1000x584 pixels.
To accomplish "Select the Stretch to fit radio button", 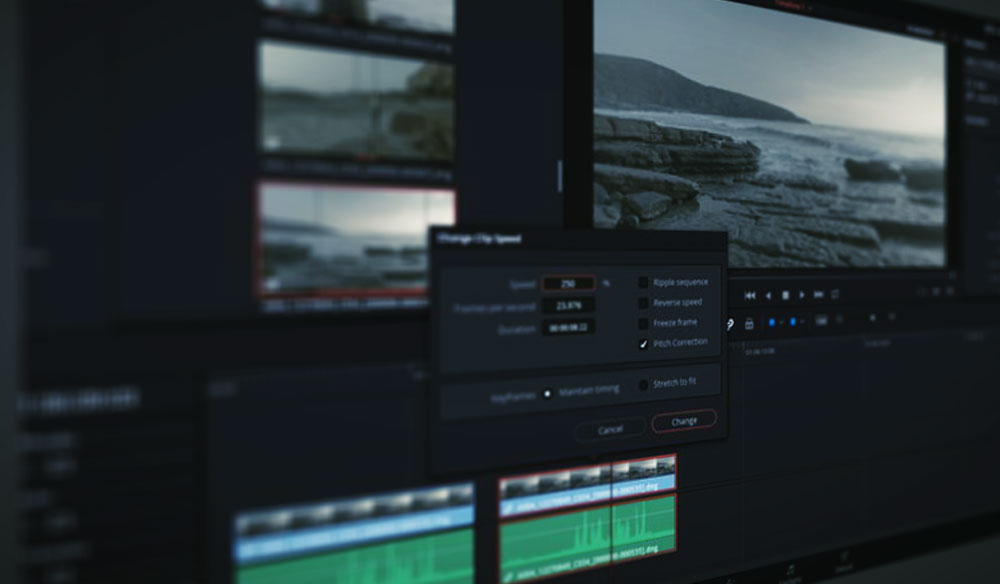I will (x=642, y=384).
